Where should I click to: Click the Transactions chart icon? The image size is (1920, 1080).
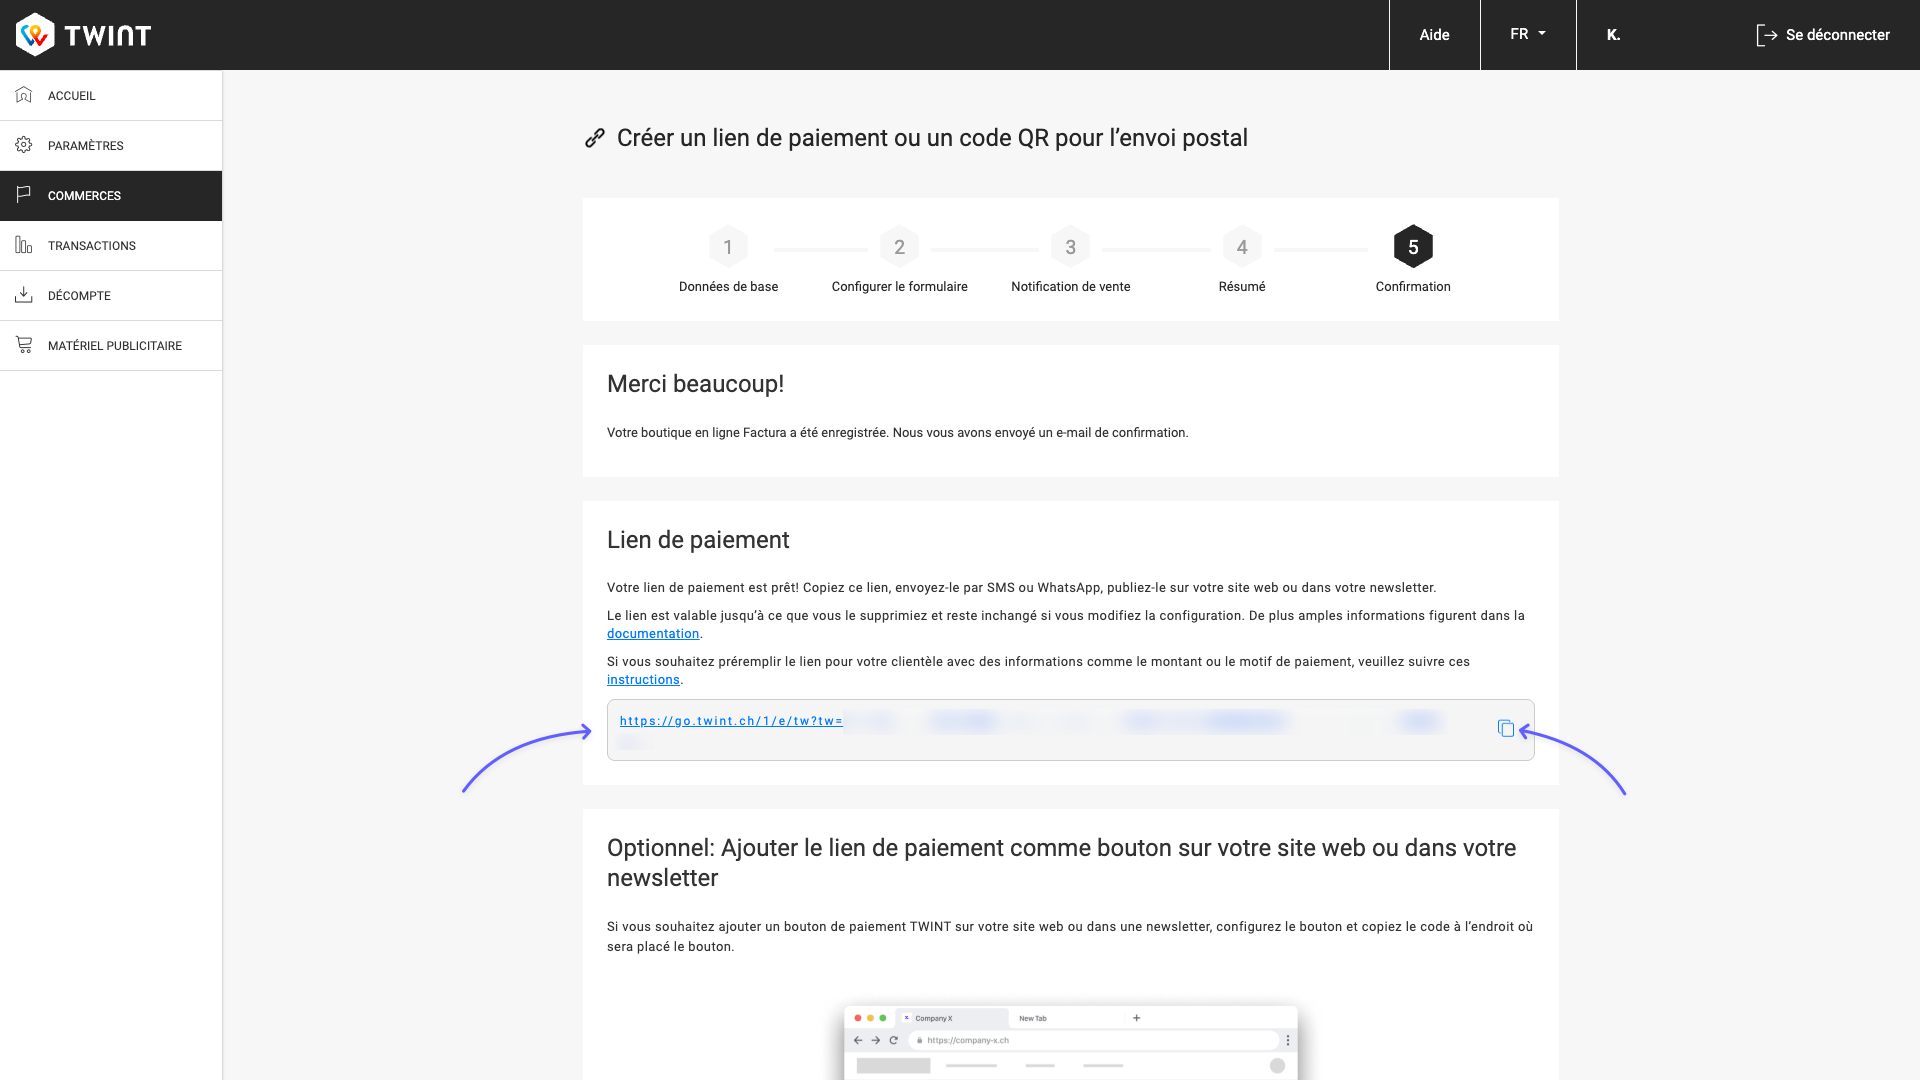tap(24, 245)
